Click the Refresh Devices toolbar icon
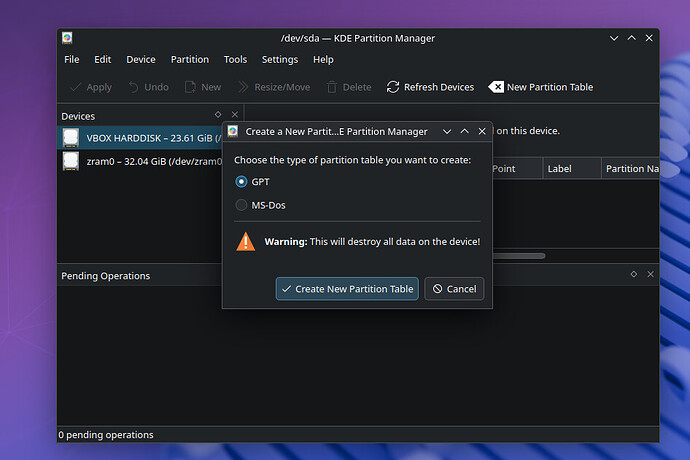The image size is (690, 460). pos(393,87)
